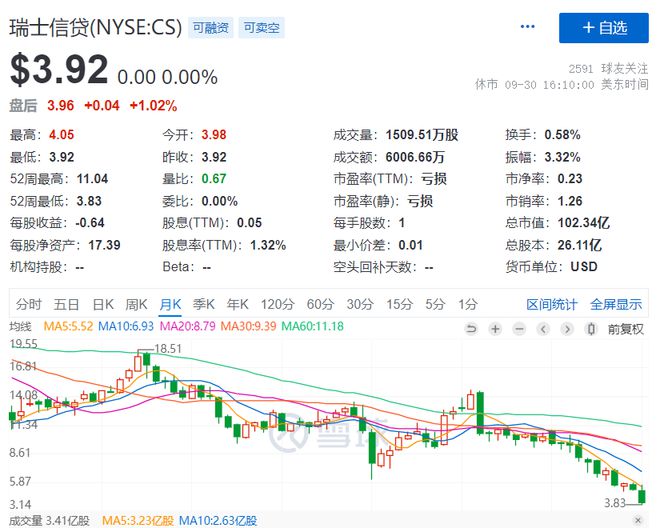
Task: Select the 分时 intraday tab
Action: pos(29,304)
